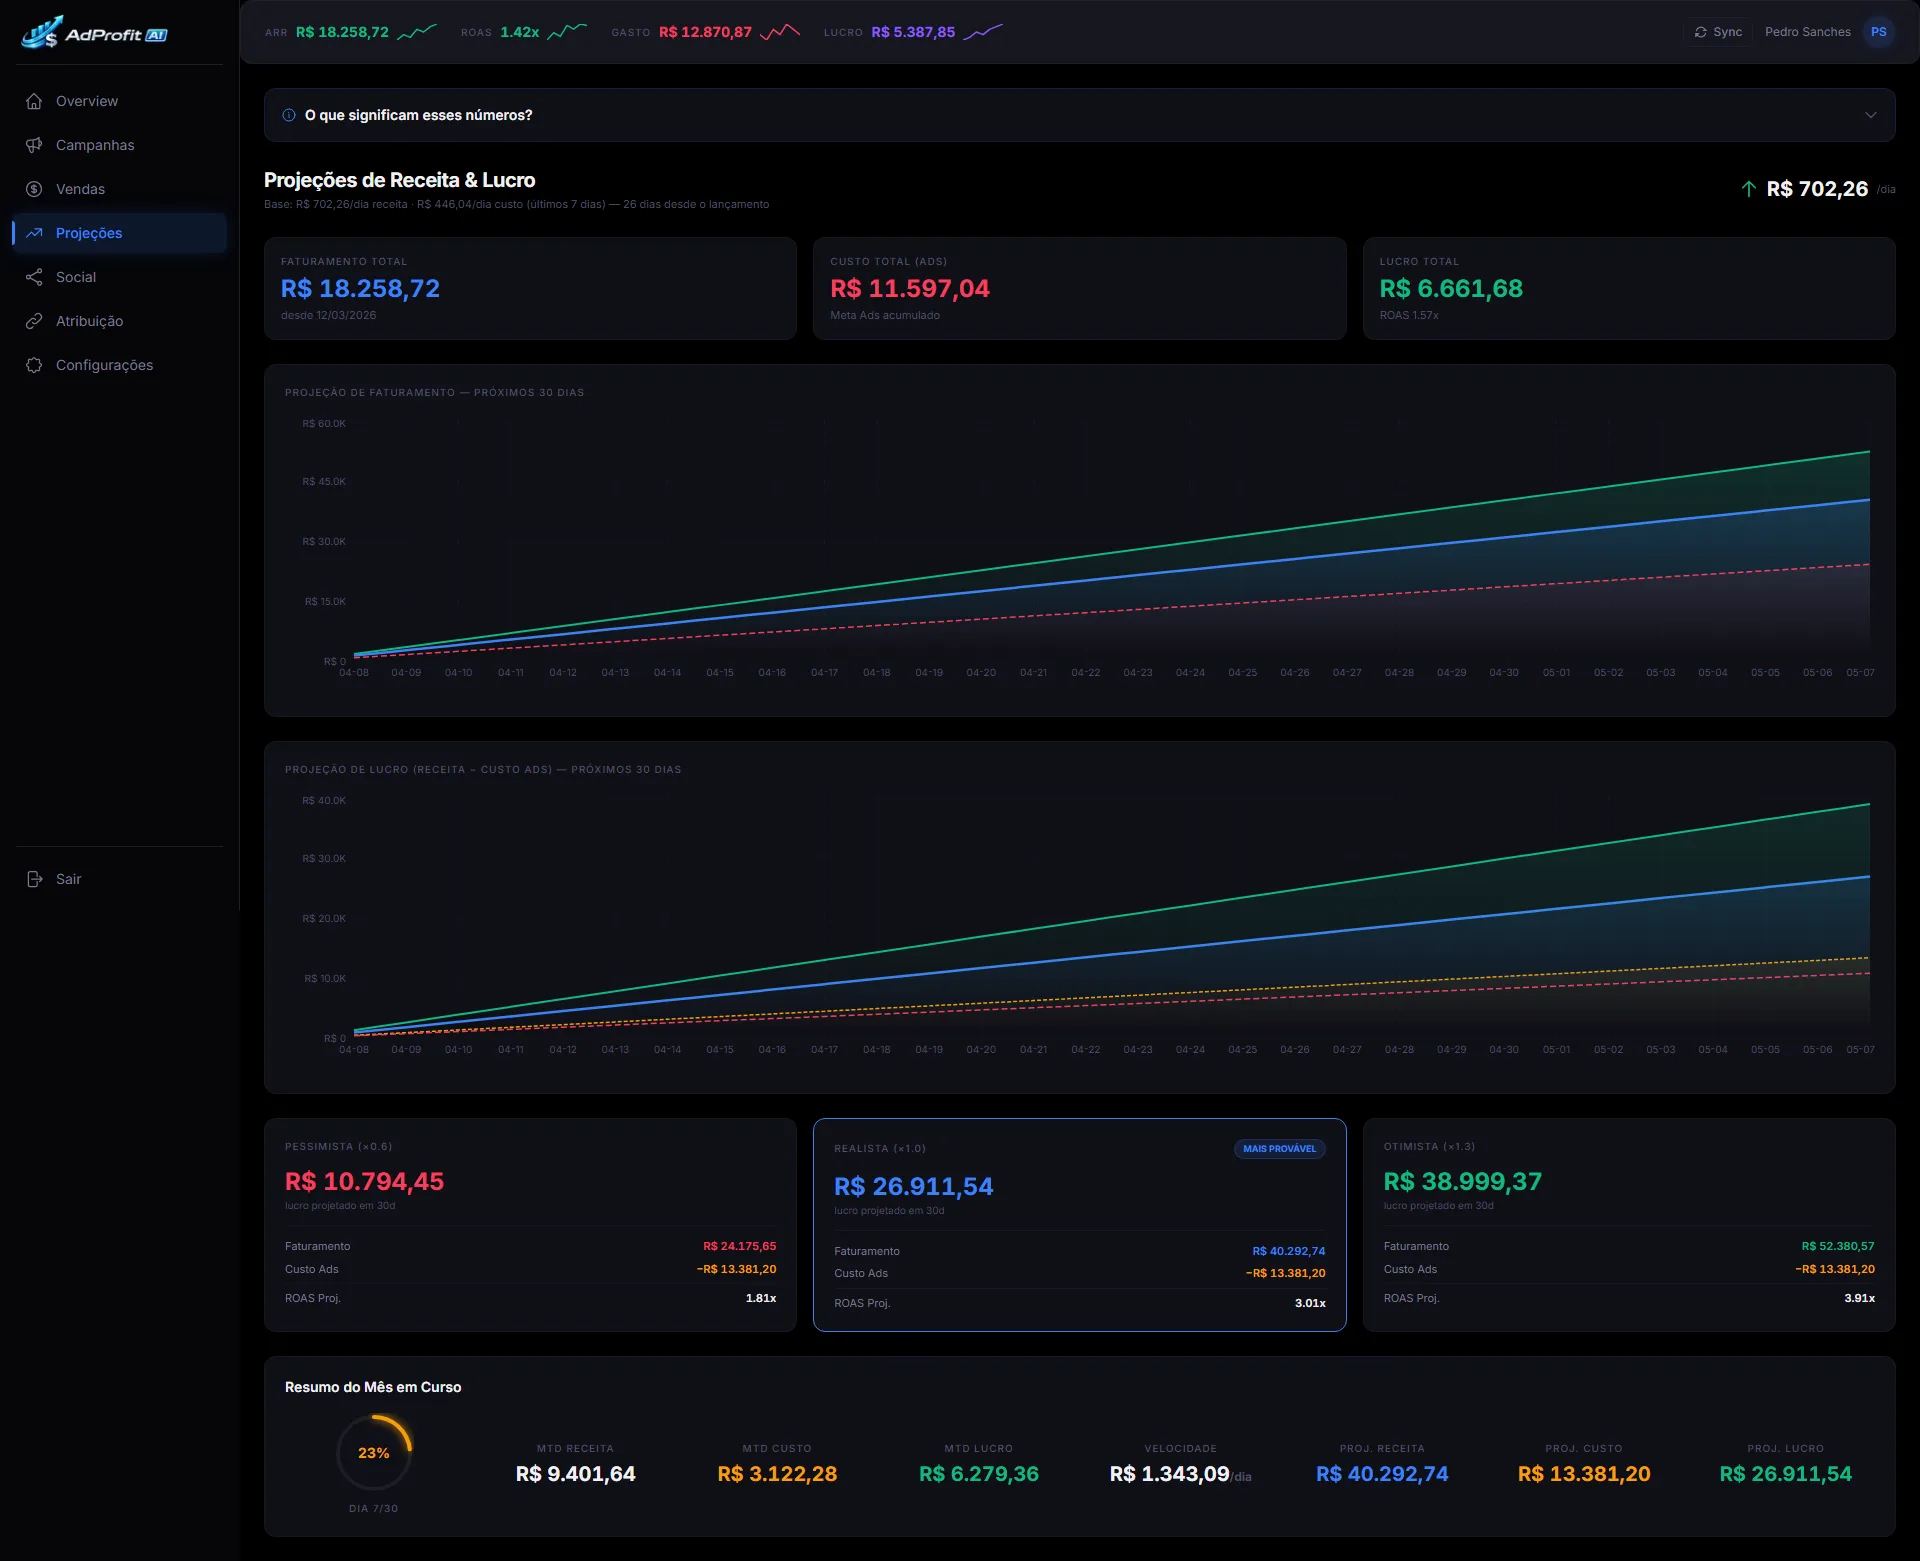Click the Overview home icon
The height and width of the screenshot is (1561, 1920).
pos(34,101)
